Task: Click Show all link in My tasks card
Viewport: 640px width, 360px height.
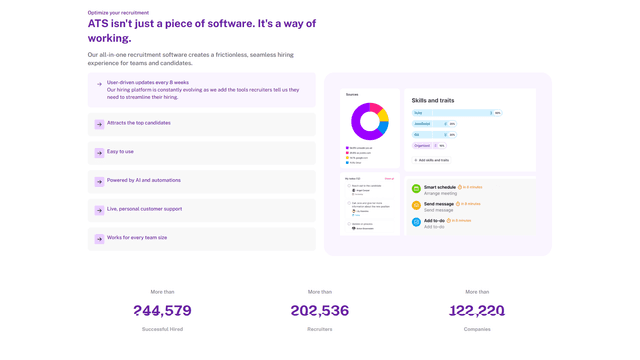Action: tap(389, 179)
